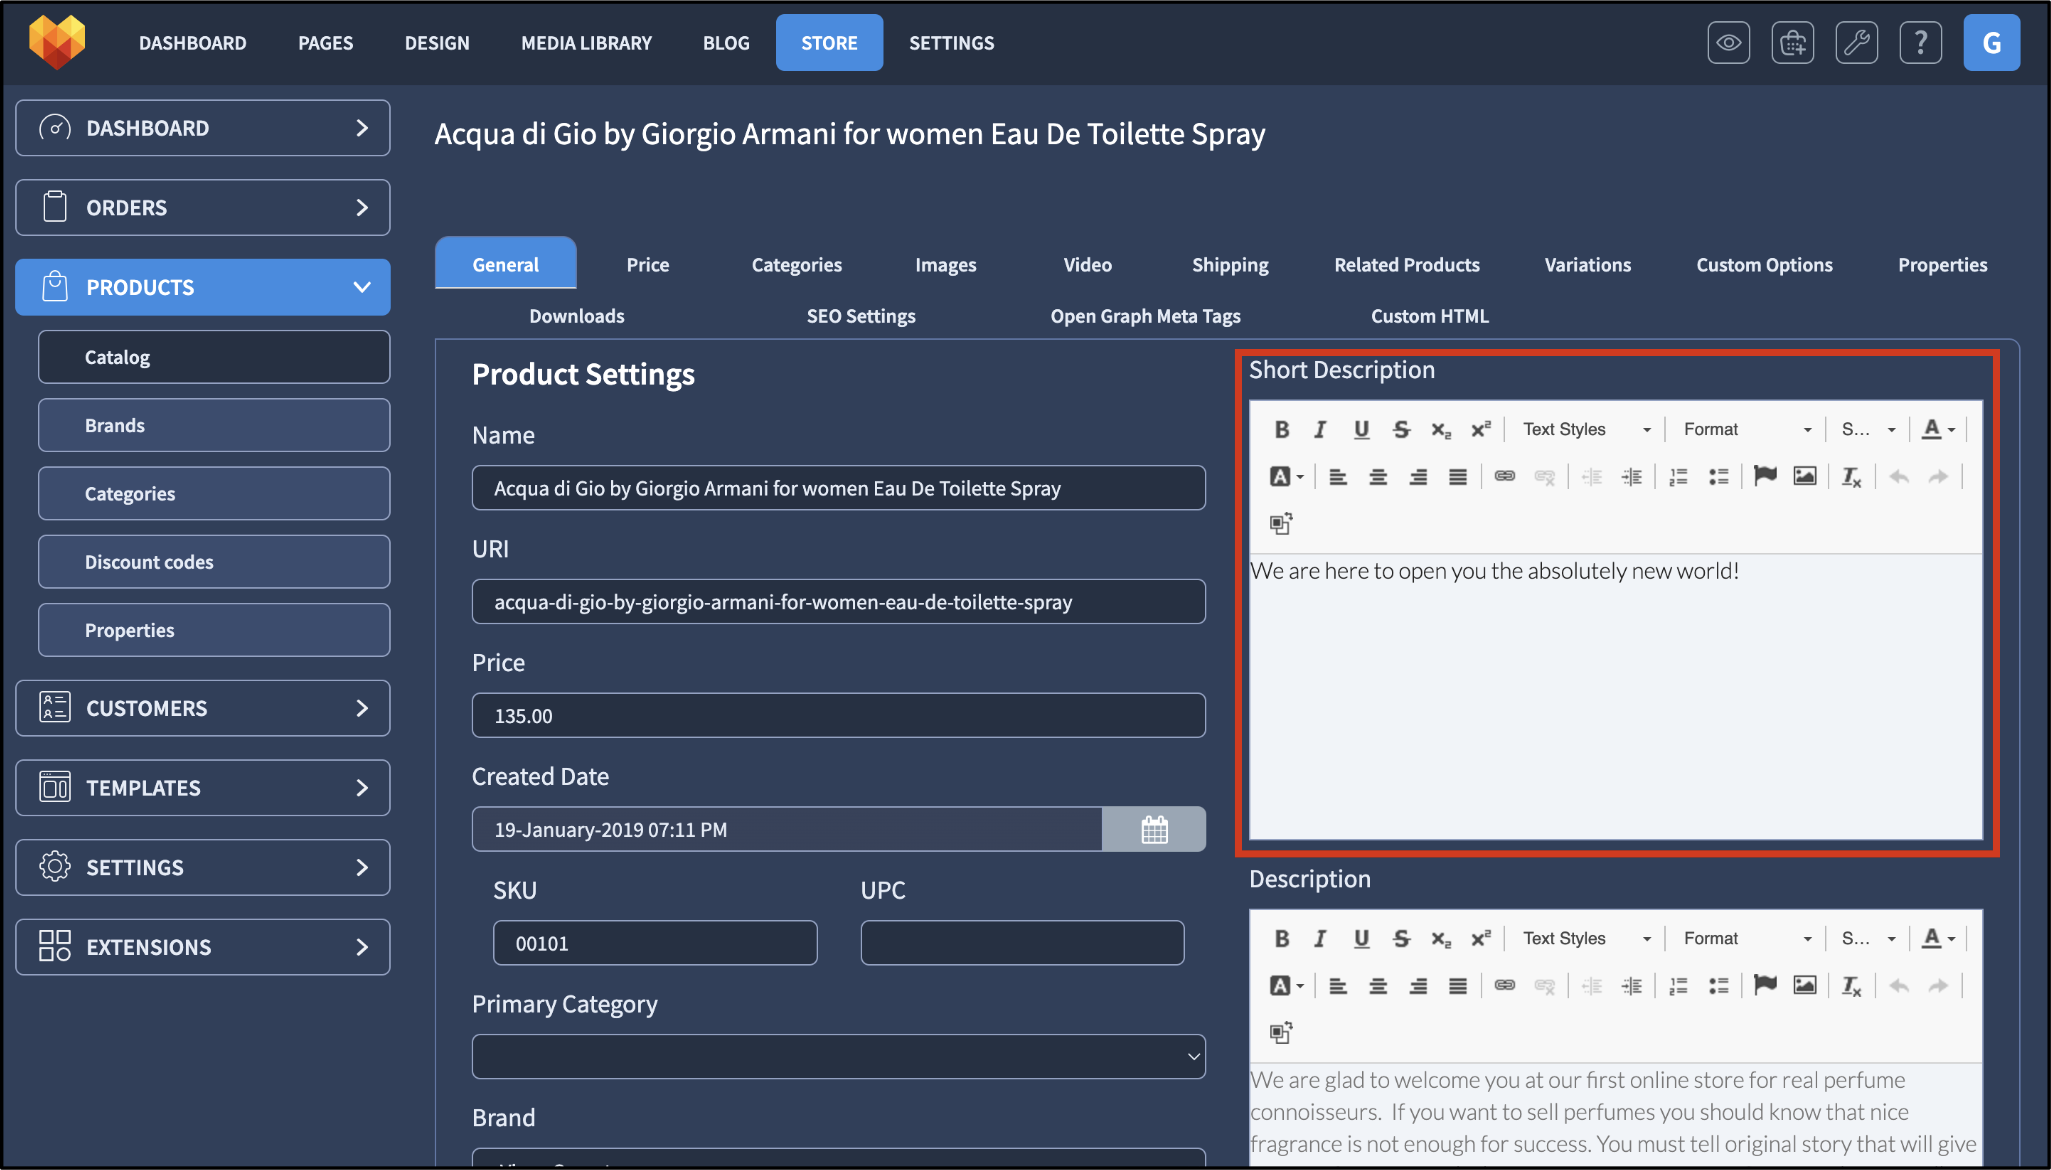
Task: Insert image in Description editor
Action: point(1804,986)
